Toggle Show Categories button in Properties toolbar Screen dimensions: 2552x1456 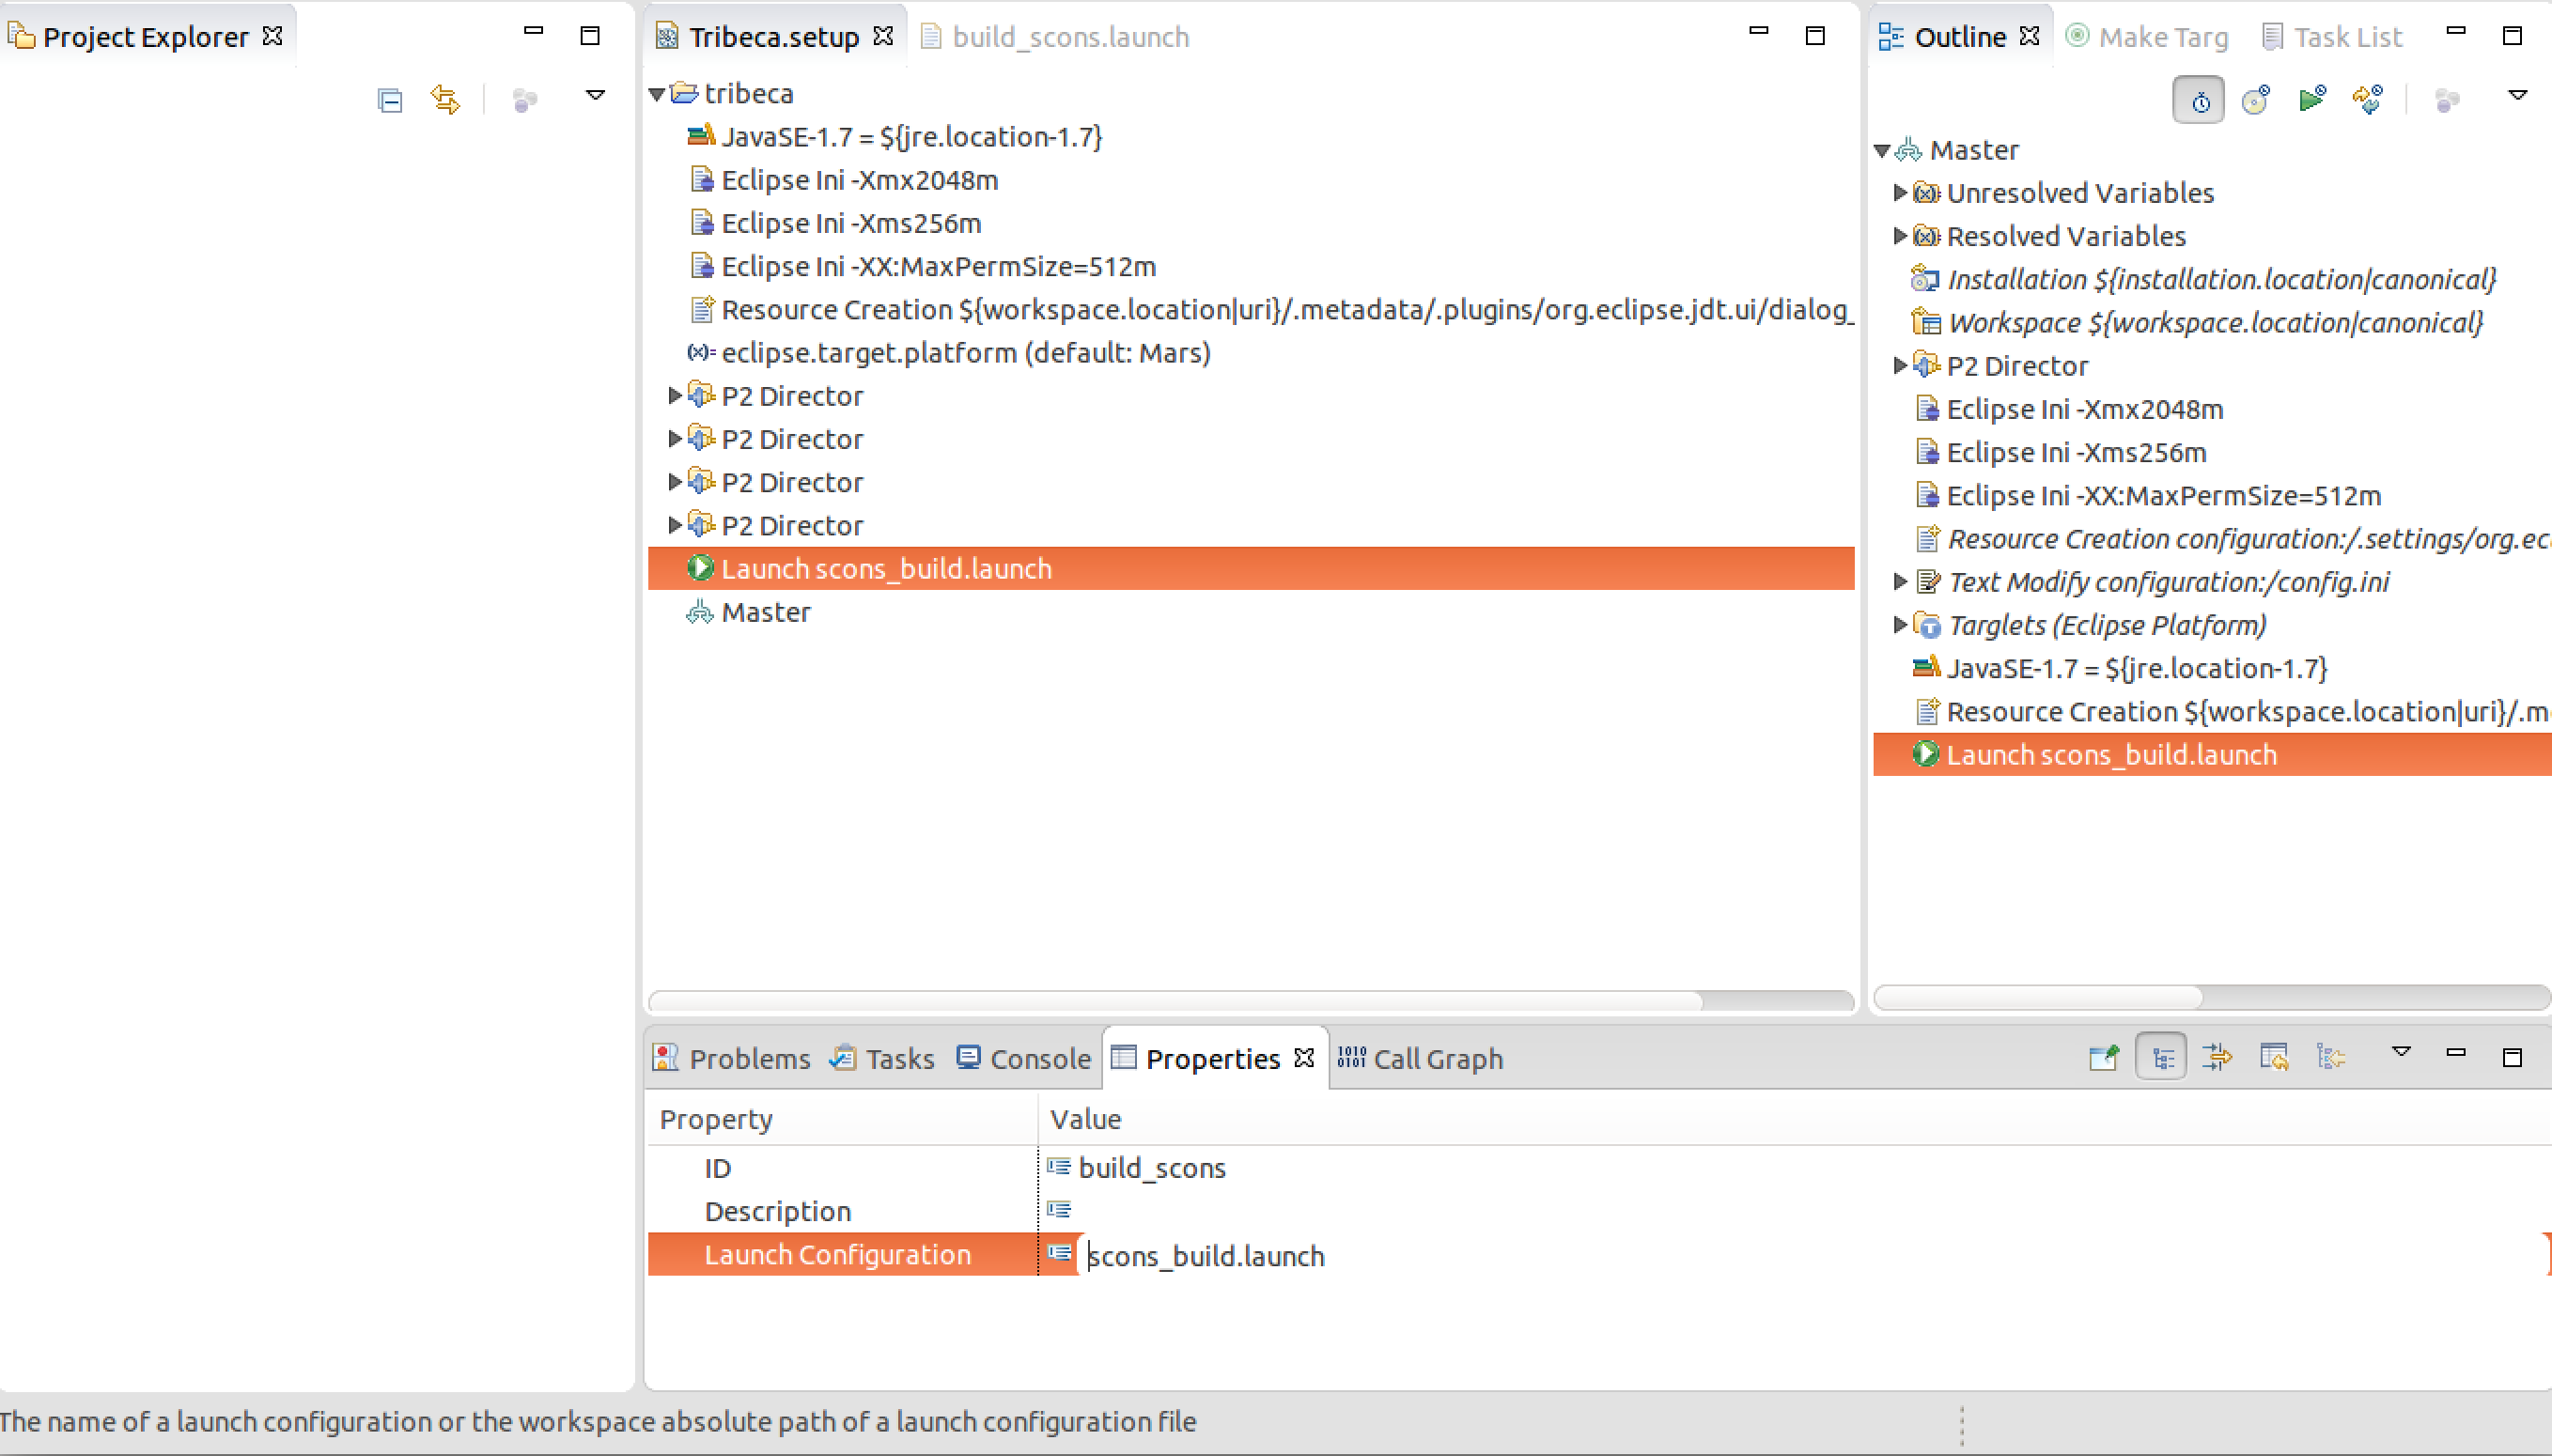[2161, 1058]
